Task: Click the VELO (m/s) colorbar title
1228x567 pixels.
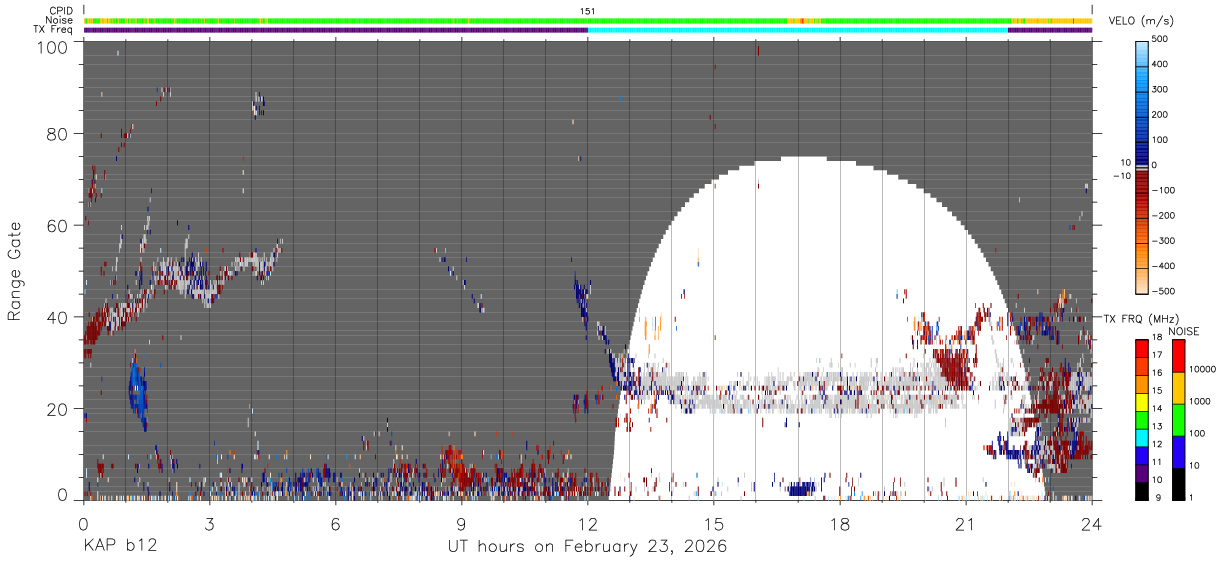Action: [1139, 21]
